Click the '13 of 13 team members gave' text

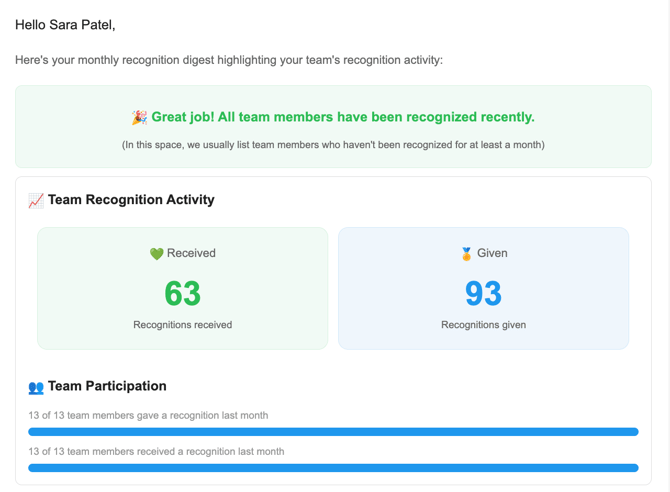pyautogui.click(x=148, y=415)
